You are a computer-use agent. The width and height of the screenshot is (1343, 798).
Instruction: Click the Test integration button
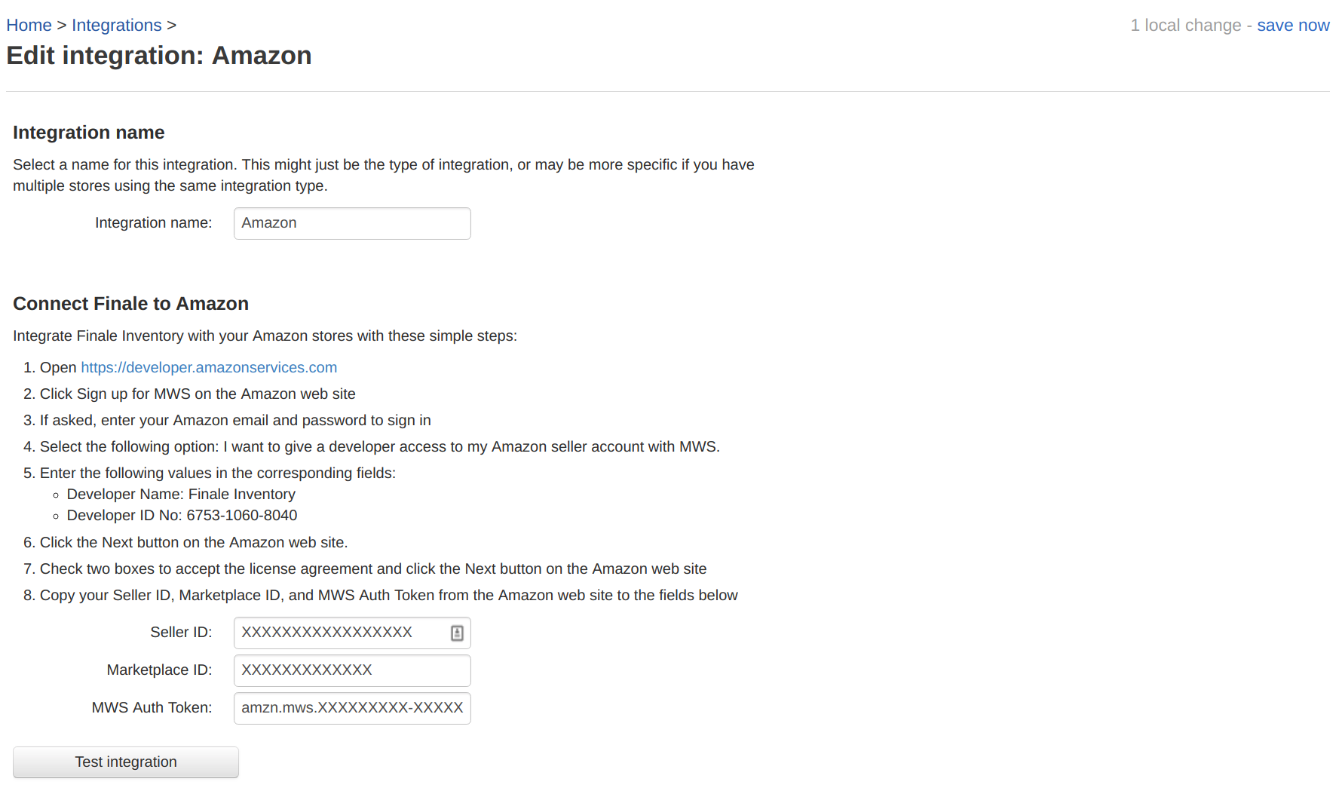click(x=126, y=762)
